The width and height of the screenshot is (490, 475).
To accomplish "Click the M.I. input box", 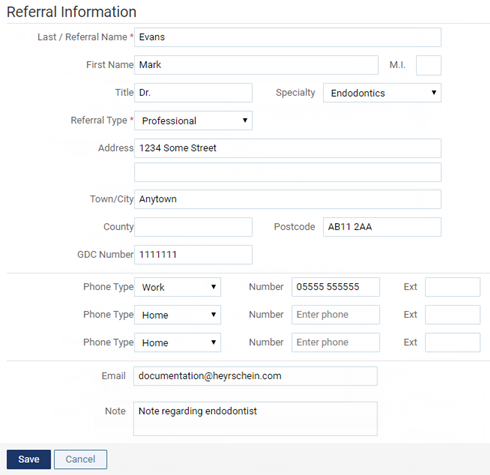I will click(x=429, y=65).
